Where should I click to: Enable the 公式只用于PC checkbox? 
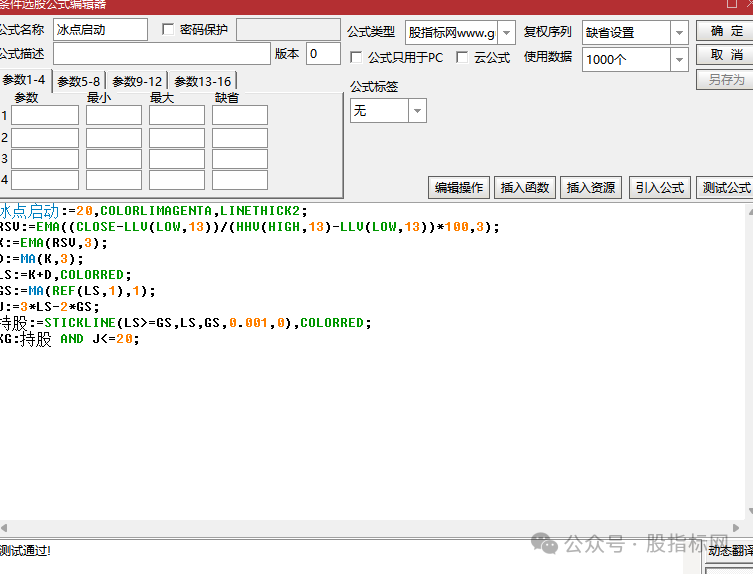click(356, 58)
